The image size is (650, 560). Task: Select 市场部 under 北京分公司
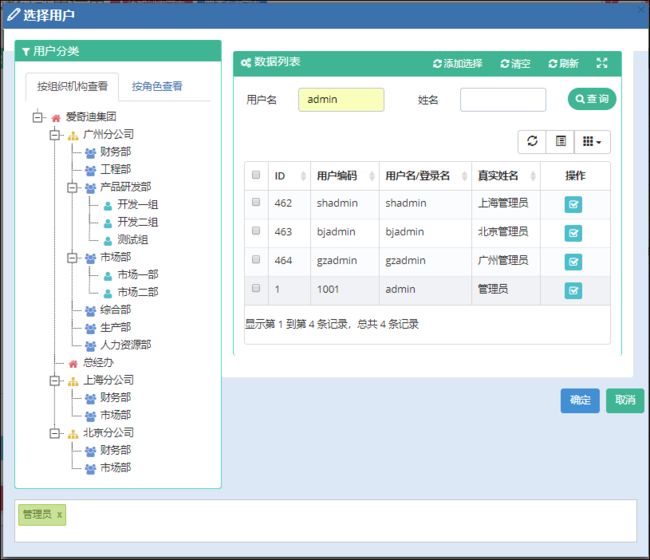[116, 468]
